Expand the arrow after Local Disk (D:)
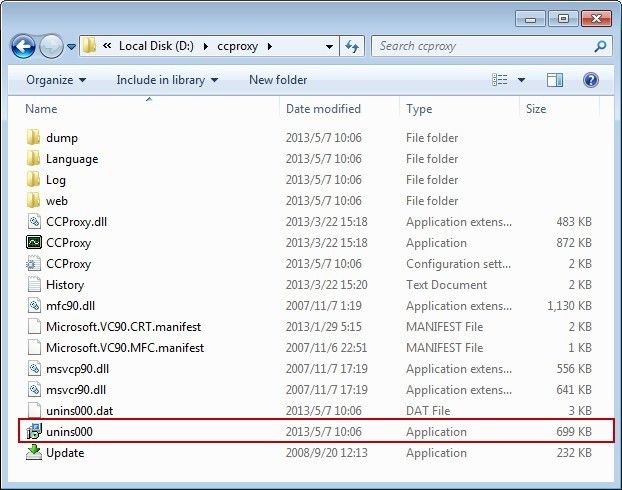Screen dimensions: 622x490 point(205,46)
